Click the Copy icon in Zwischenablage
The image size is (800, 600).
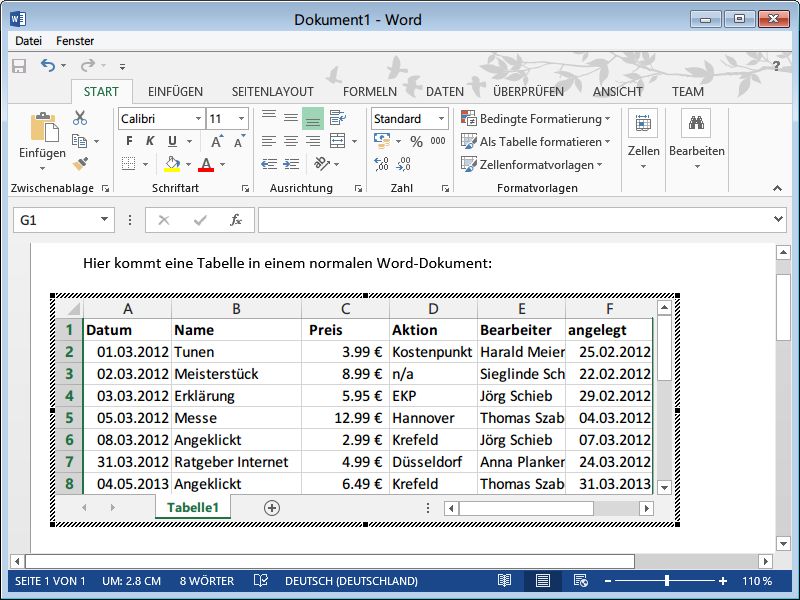tap(79, 141)
